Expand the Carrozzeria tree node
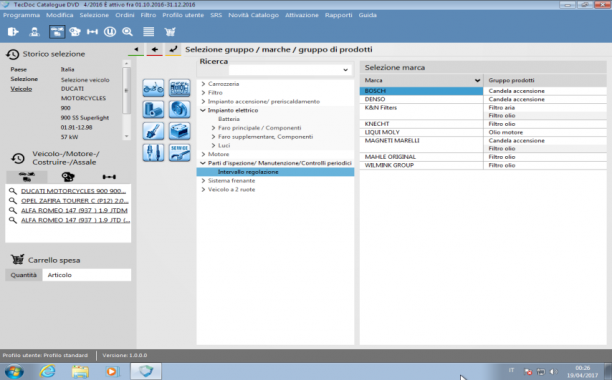The height and width of the screenshot is (380, 612). click(x=203, y=84)
